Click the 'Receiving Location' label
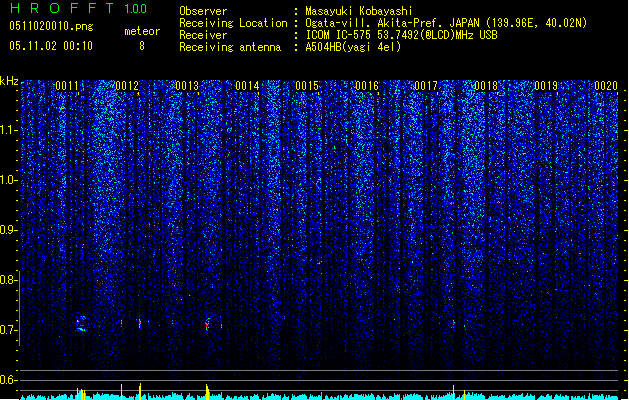629x400 pixels. pyautogui.click(x=233, y=23)
